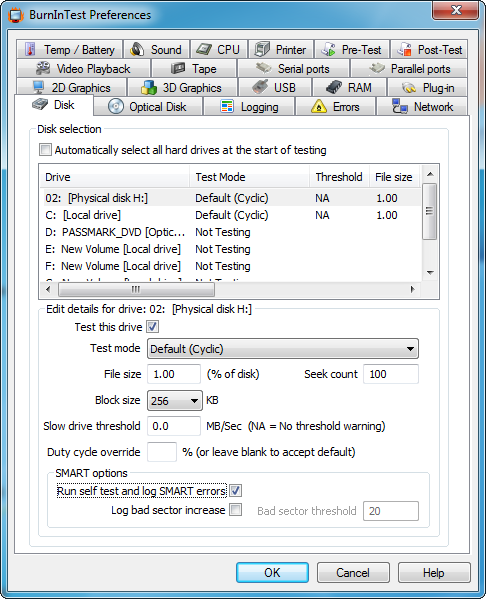Click the Tape drive icon
This screenshot has width=486, height=599.
click(178, 68)
